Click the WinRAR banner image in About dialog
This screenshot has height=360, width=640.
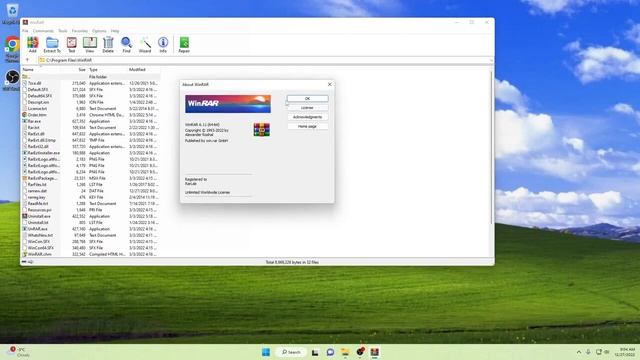click(228, 104)
